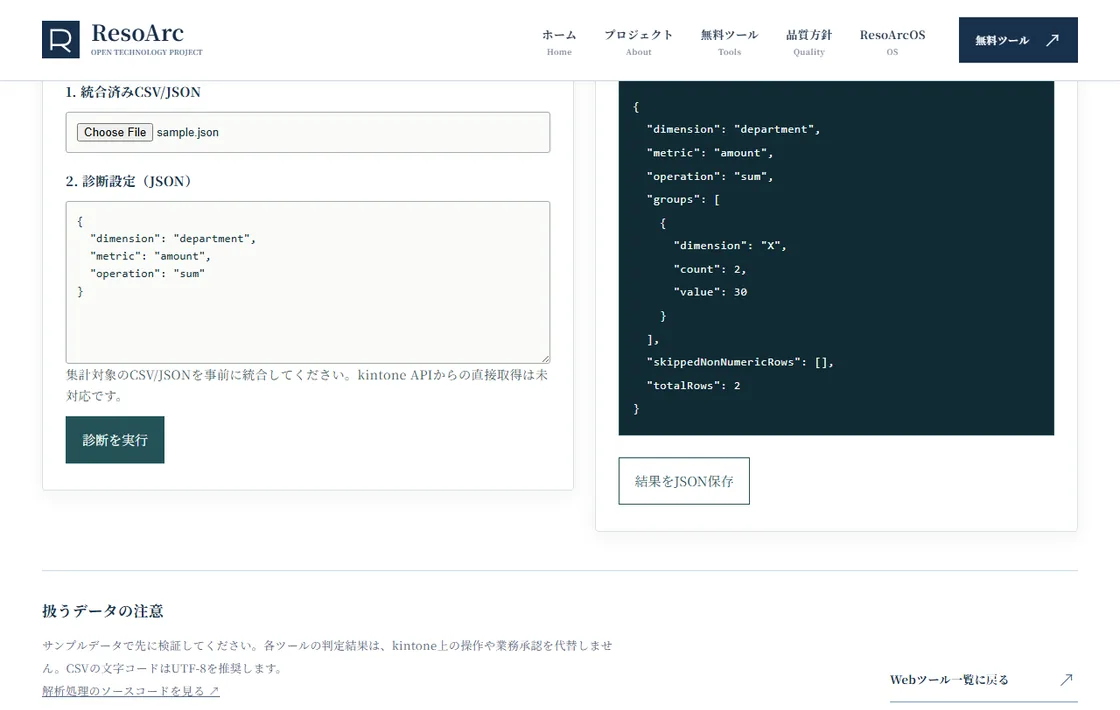Click "metric": "amount" line in settings textarea

150,256
